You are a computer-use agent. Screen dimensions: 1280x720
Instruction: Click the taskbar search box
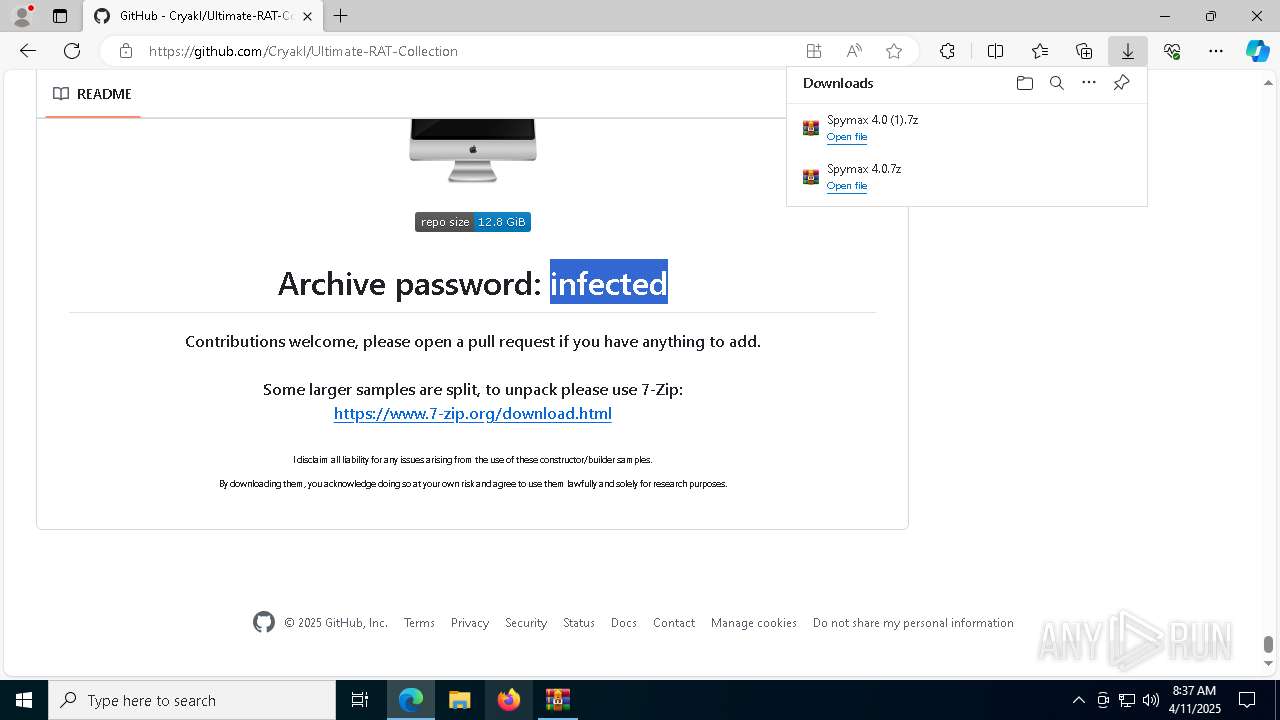(192, 700)
